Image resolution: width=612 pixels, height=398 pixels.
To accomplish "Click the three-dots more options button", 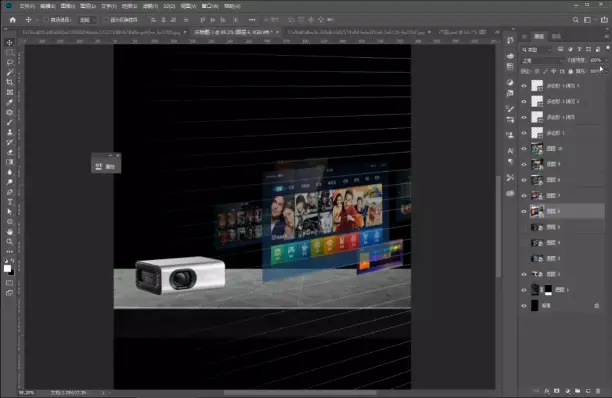I will point(252,20).
